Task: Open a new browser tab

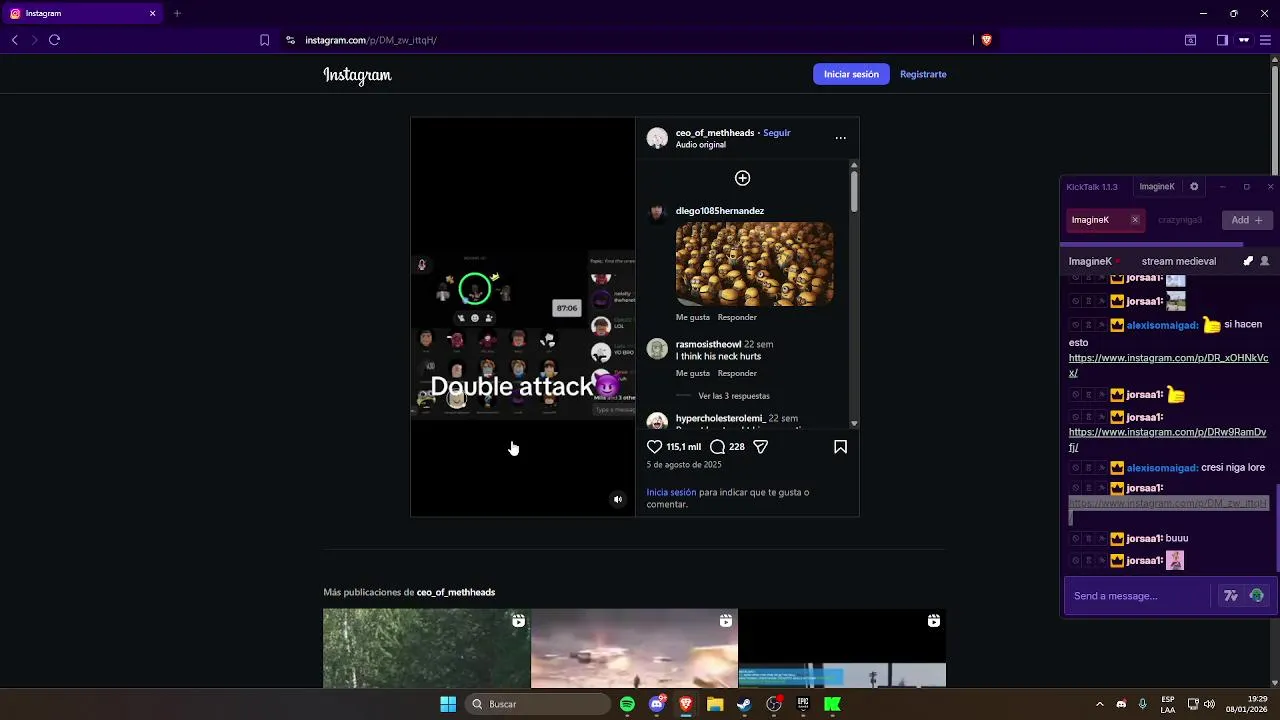Action: point(177,13)
